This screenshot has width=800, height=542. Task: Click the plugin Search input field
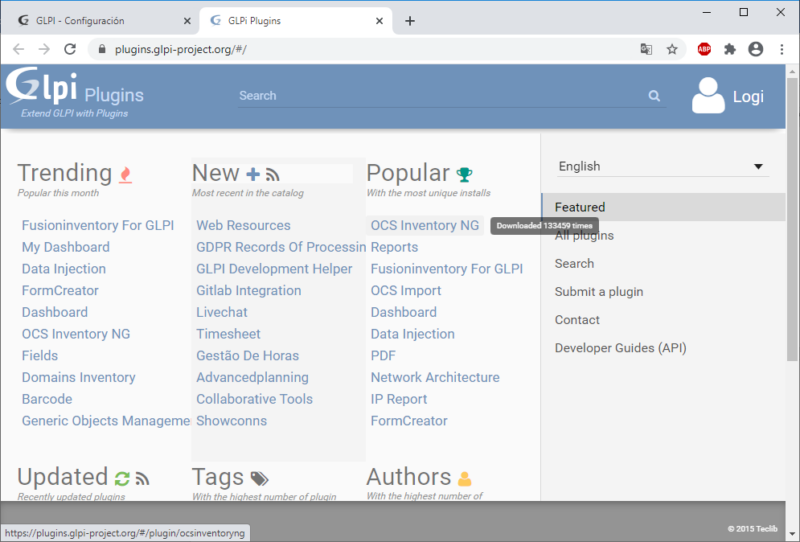click(x=440, y=96)
